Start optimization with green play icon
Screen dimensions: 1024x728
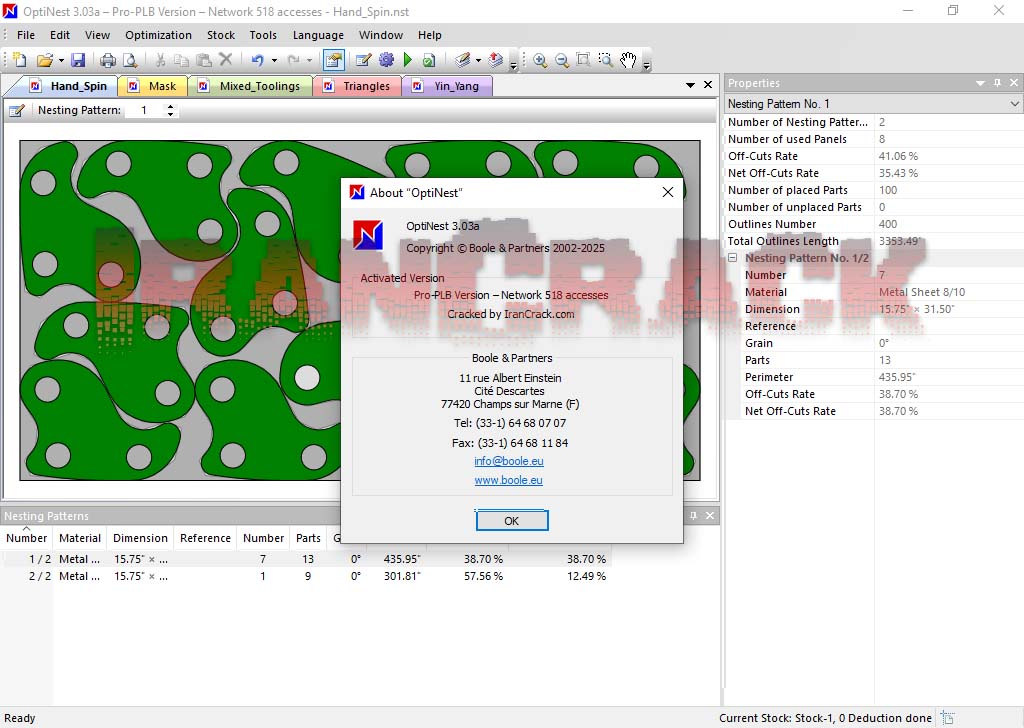(408, 61)
